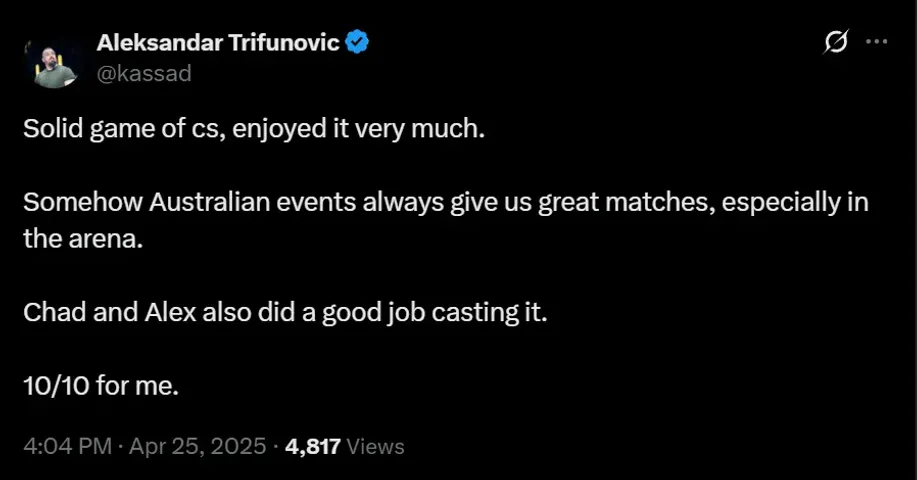The image size is (917, 480).
Task: Click the Apr 25, 2025 date
Action: coord(198,447)
